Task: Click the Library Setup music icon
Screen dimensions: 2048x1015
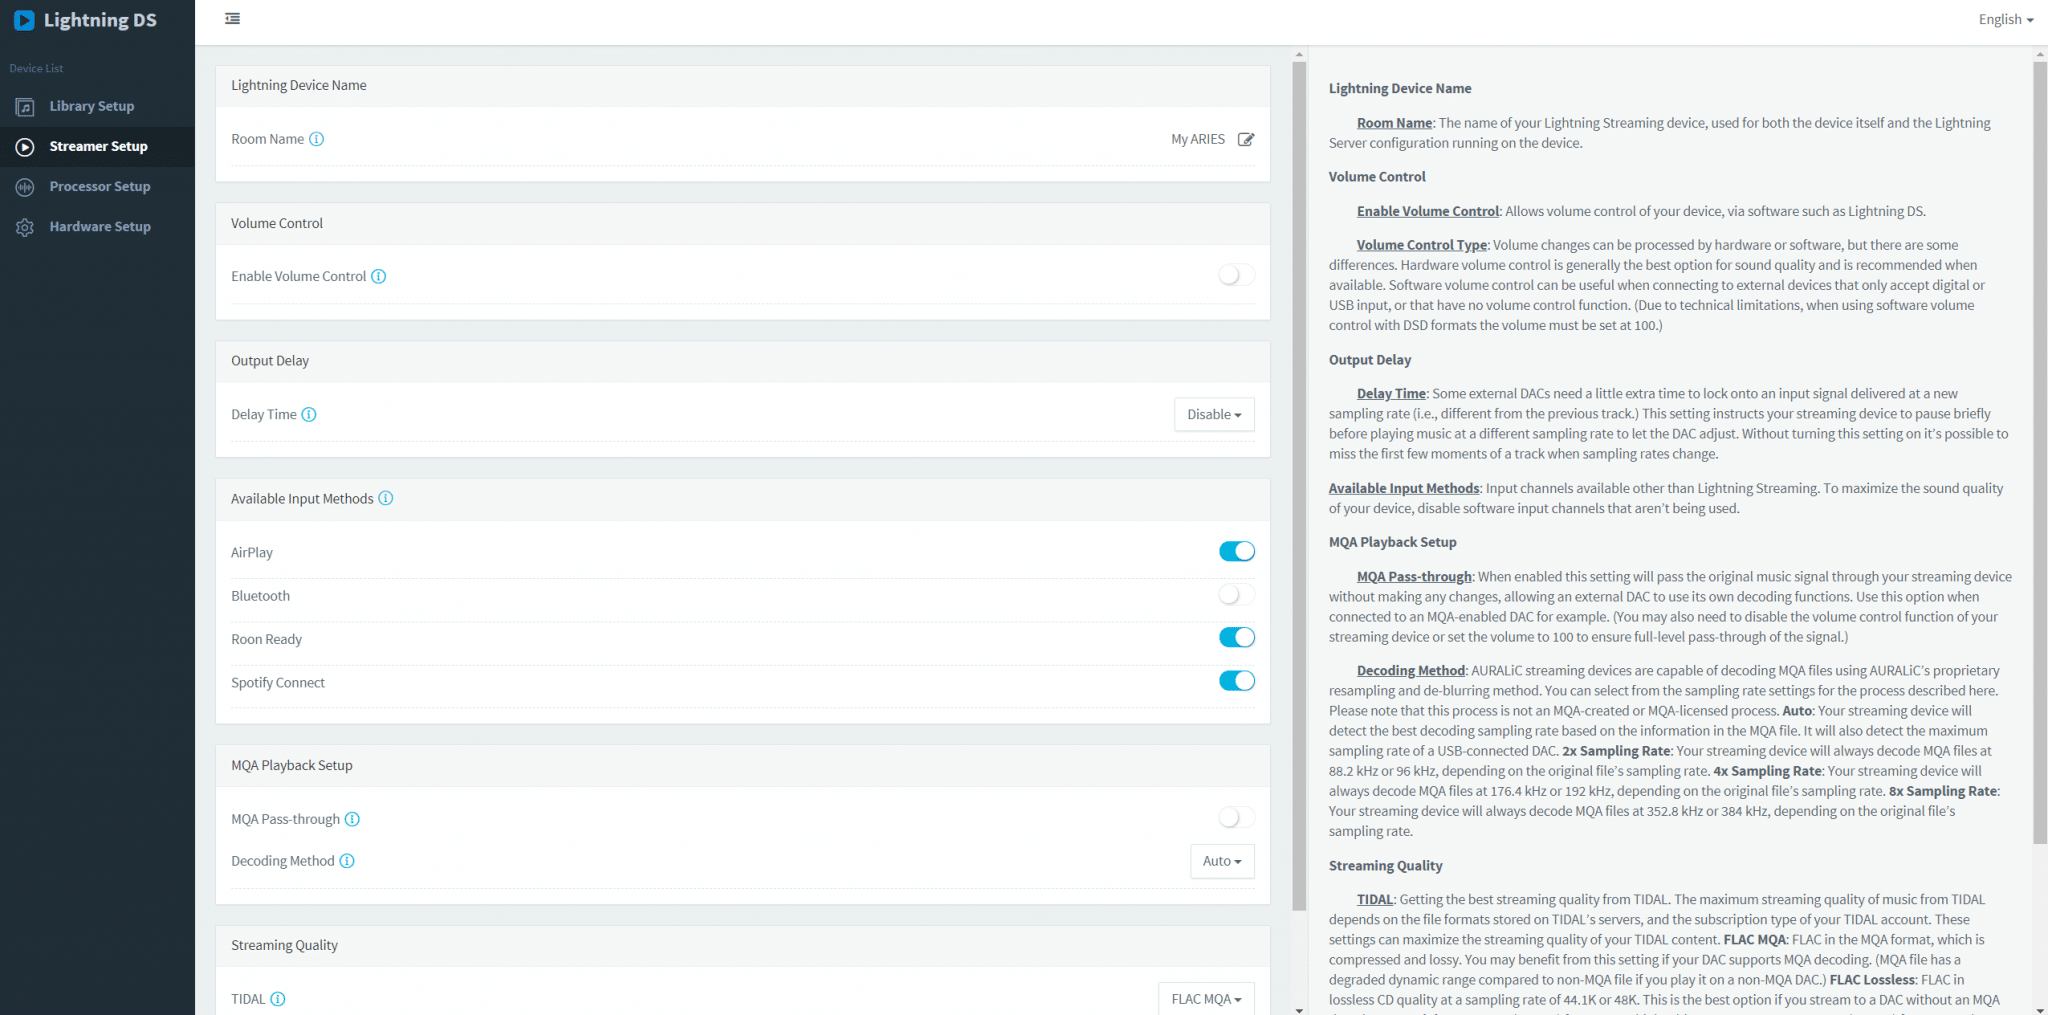Action: pyautogui.click(x=25, y=107)
